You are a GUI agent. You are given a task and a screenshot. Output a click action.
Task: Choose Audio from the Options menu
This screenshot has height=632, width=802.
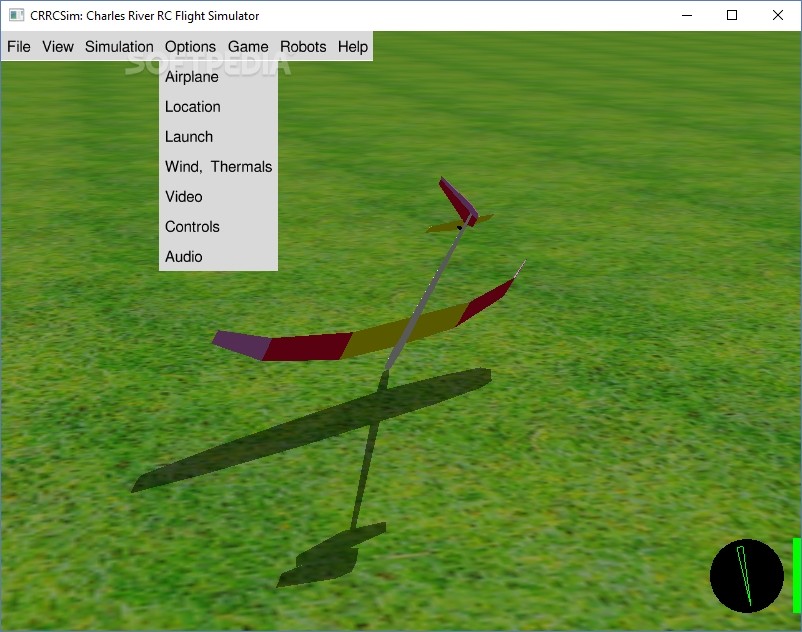click(218, 257)
